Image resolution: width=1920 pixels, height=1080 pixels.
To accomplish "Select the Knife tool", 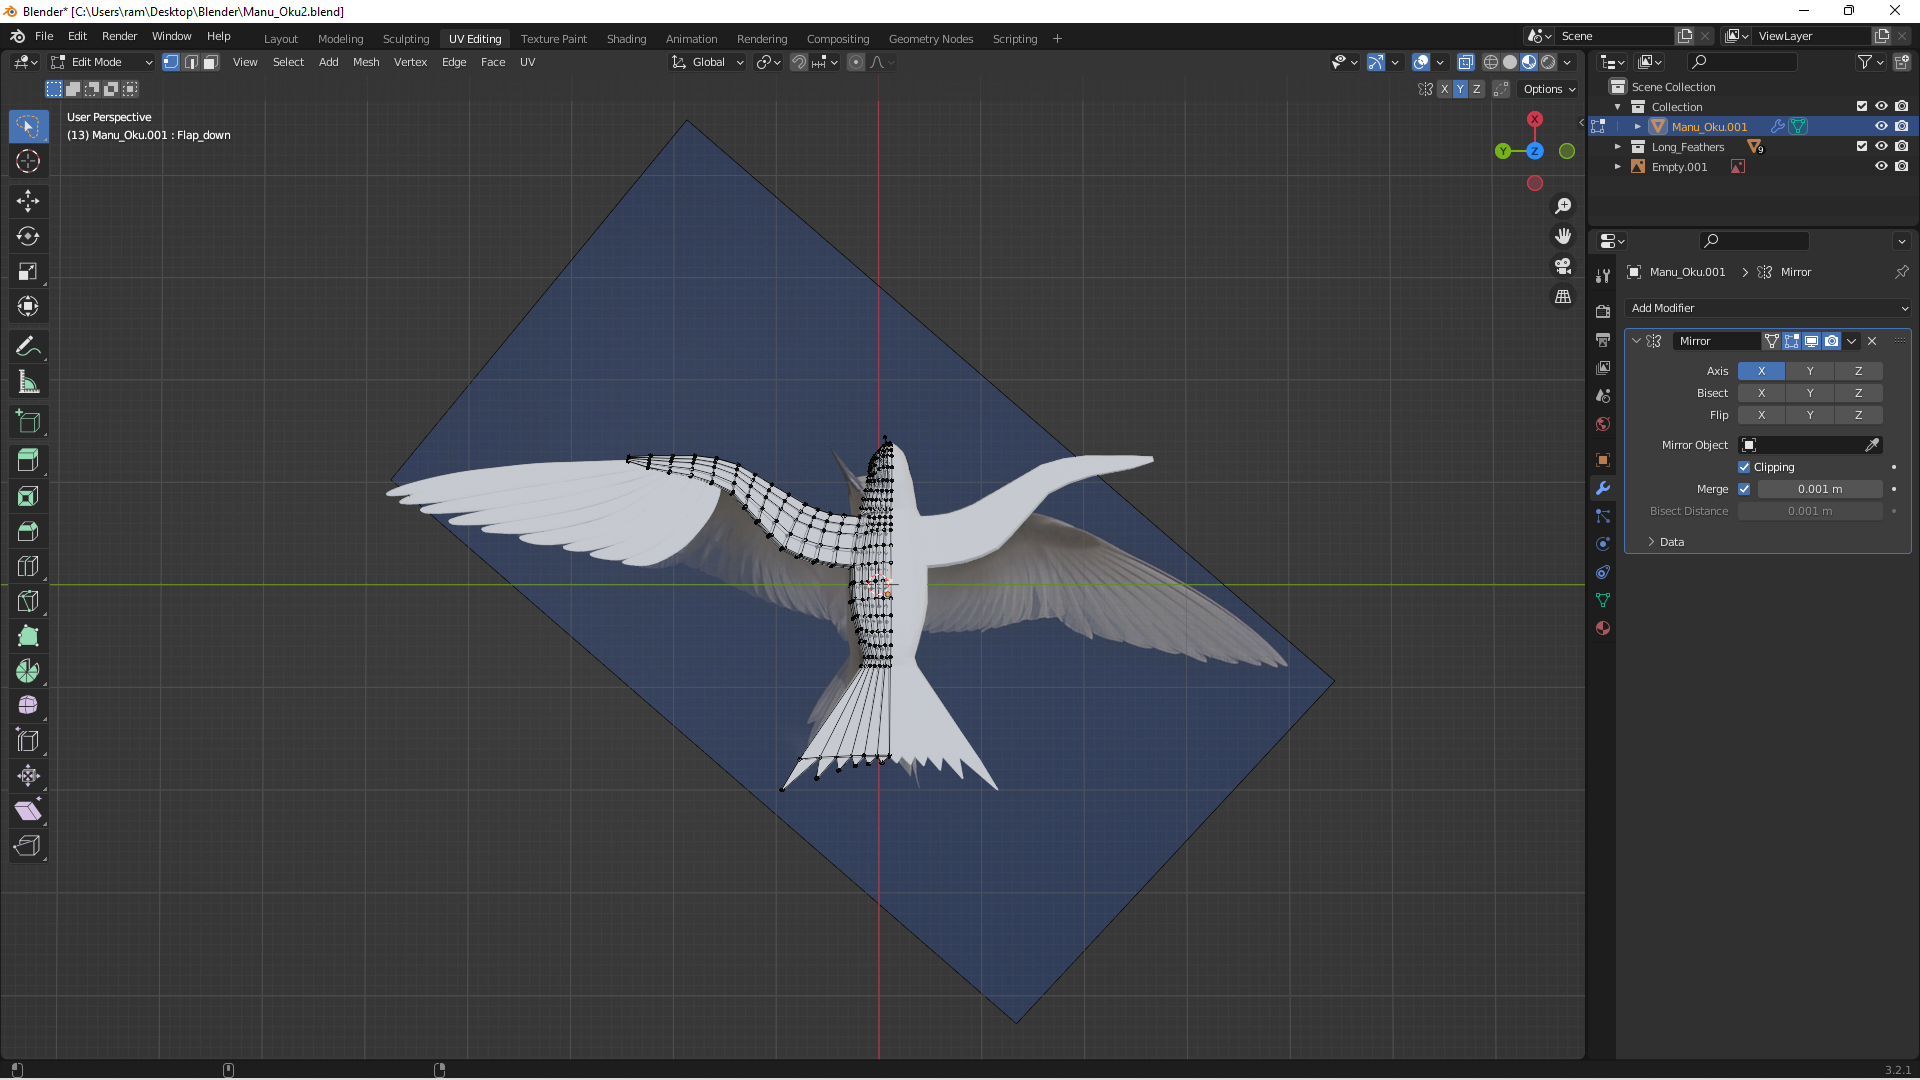I will click(x=28, y=601).
